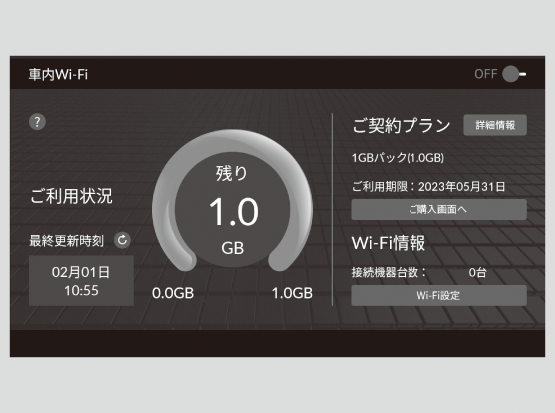Click the Wi-Fi情報 section heading
Image resolution: width=555 pixels, height=413 pixels.
[x=388, y=243]
